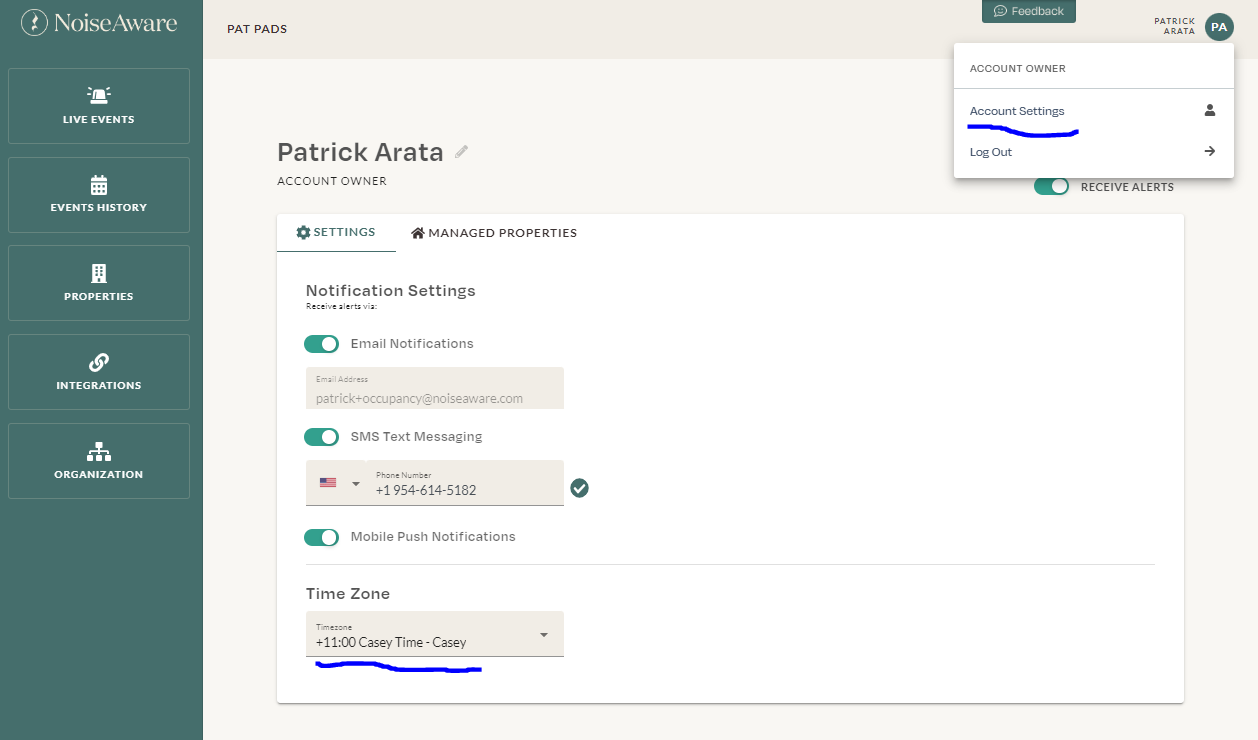Click the "Receive alerts via:" caption
Viewport: 1258px width, 740px height.
click(341, 306)
